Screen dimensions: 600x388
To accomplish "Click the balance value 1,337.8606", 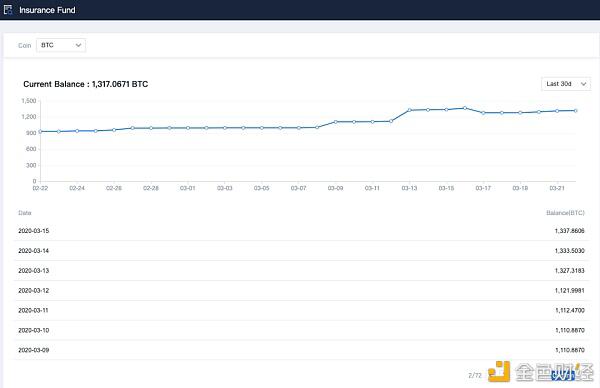I will click(x=569, y=231).
